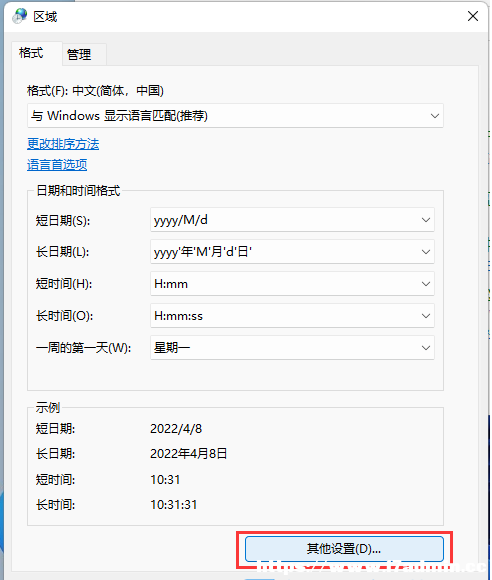Expand the 长时间 H:mm:ss dropdown
The height and width of the screenshot is (580, 492).
tap(292, 316)
